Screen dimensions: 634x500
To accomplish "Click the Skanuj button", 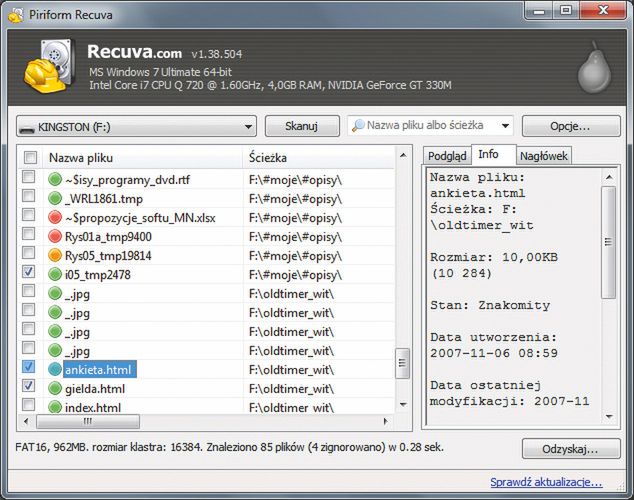I will coord(302,126).
